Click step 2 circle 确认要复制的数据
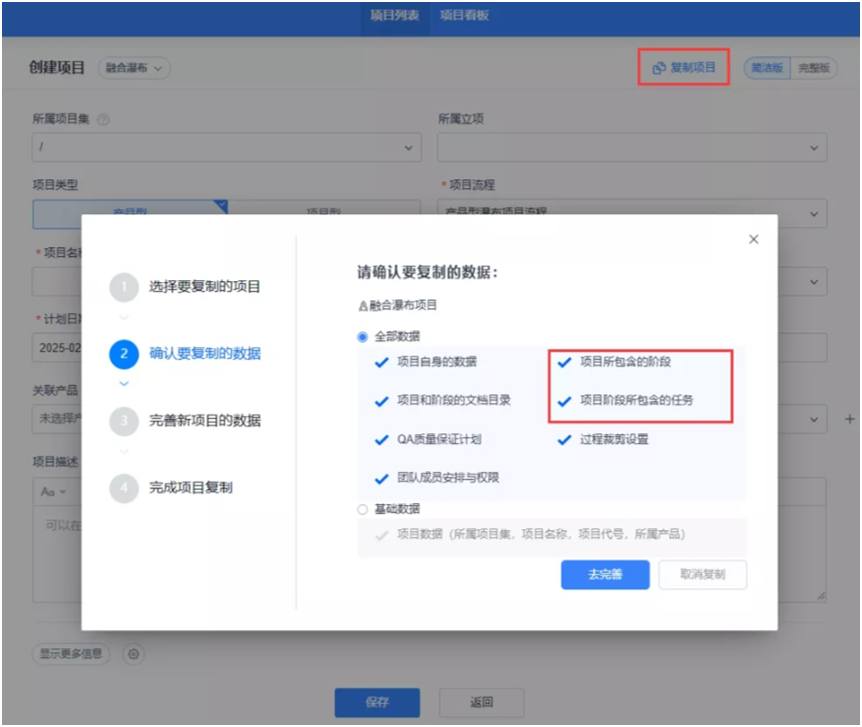The height and width of the screenshot is (727, 862). pyautogui.click(x=124, y=354)
